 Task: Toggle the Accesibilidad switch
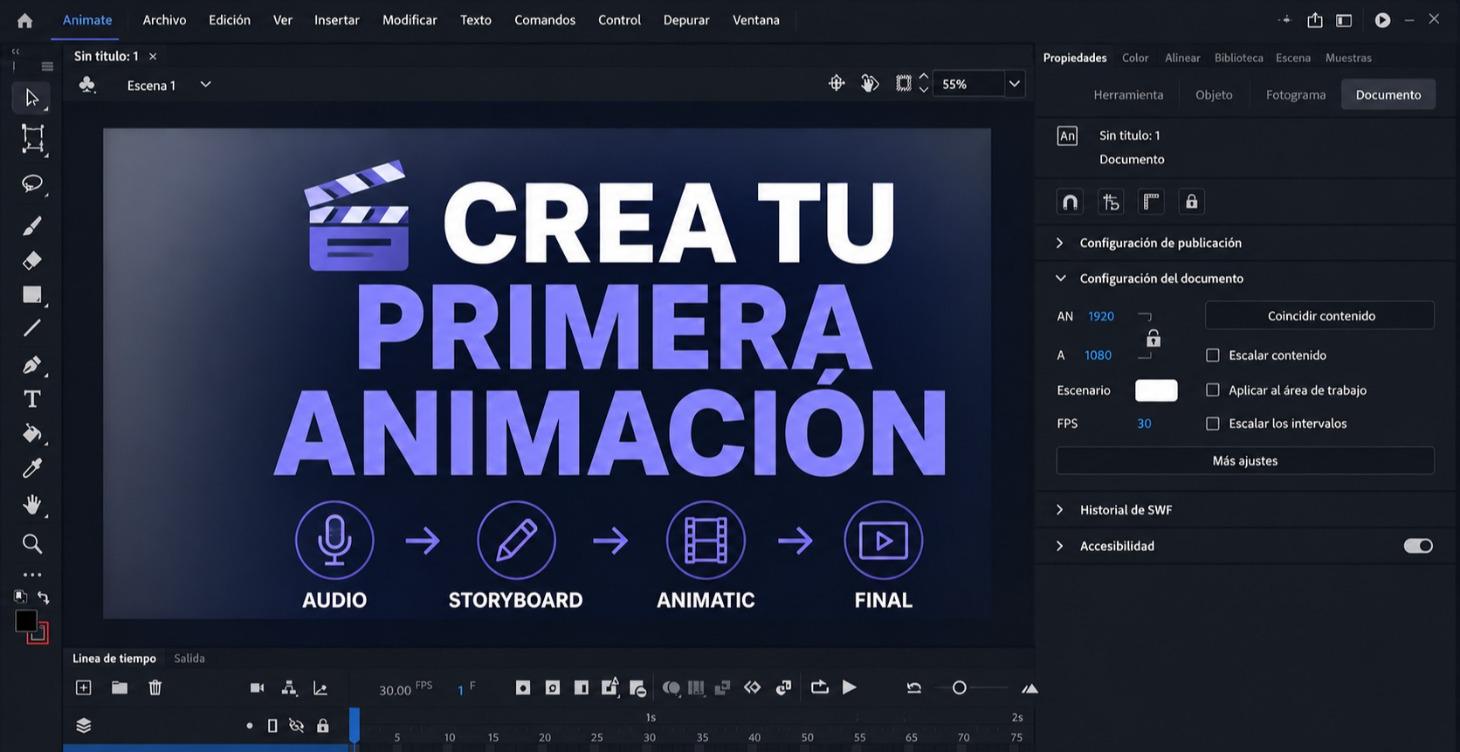[x=1418, y=546]
